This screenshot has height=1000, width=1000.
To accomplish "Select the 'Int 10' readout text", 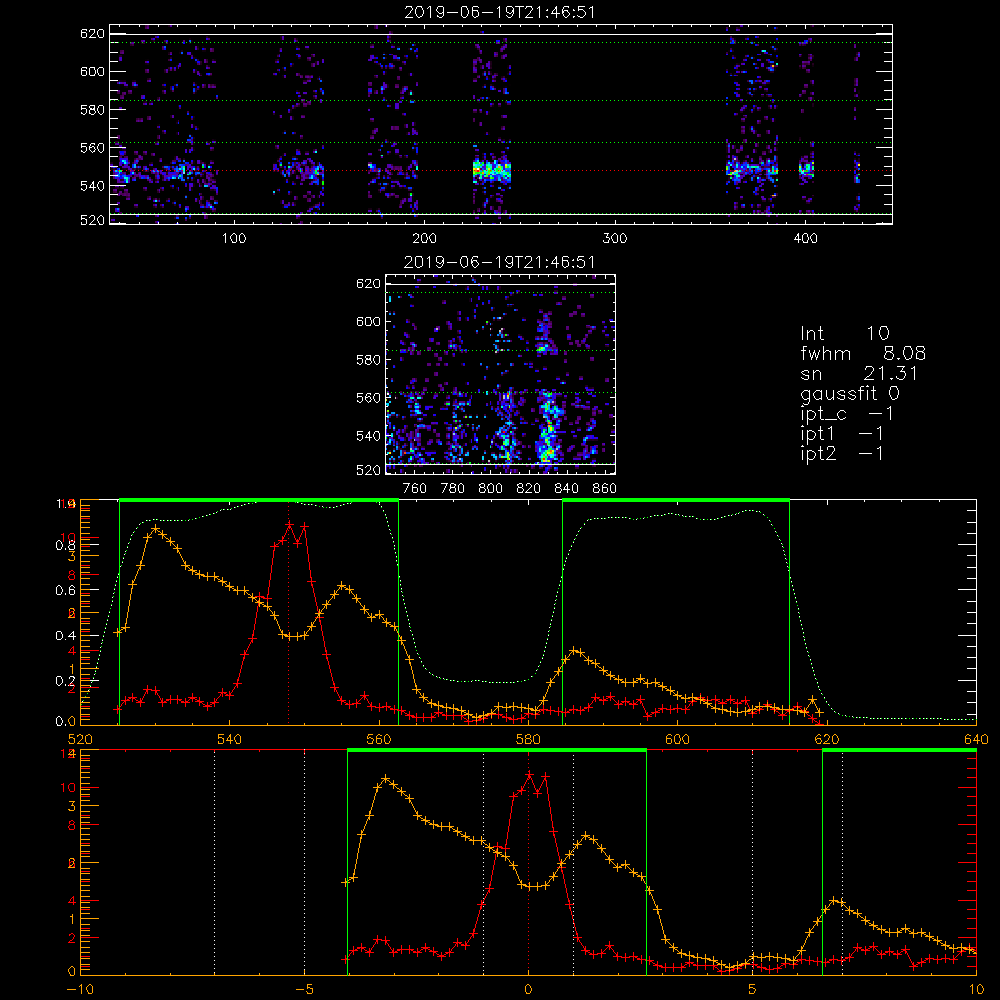I will coord(845,333).
